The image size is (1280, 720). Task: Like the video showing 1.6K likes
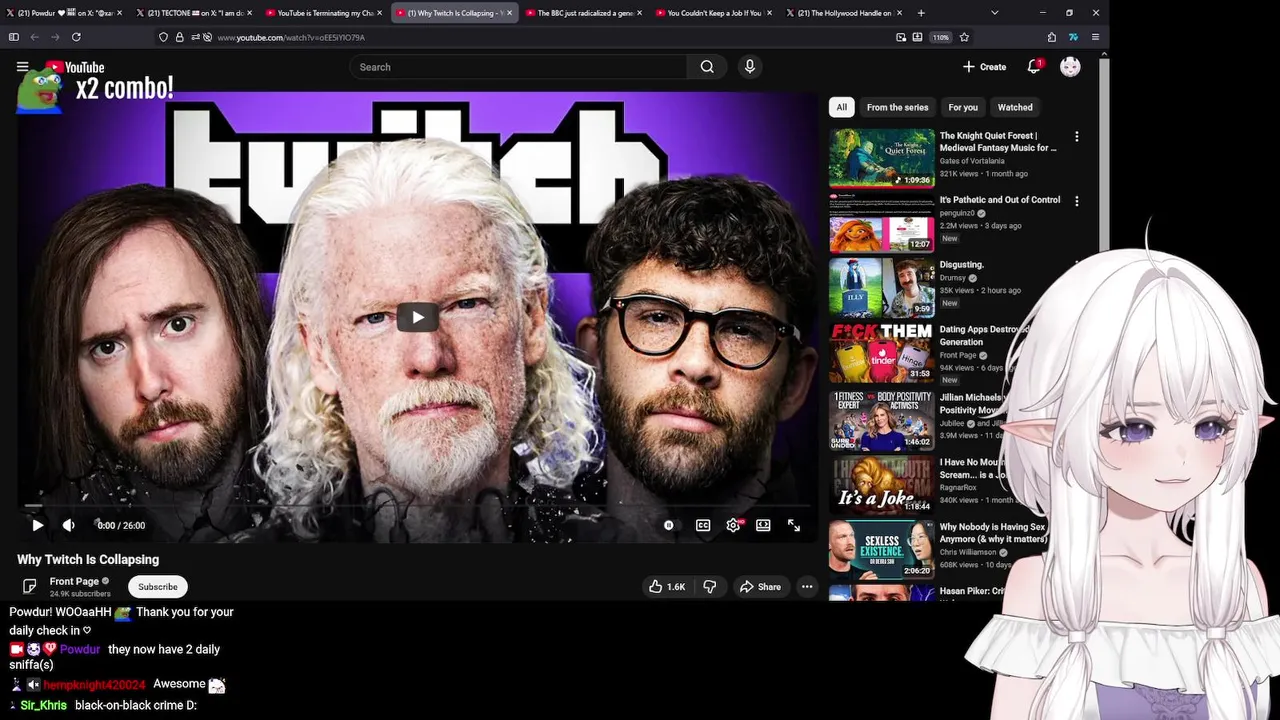(666, 587)
